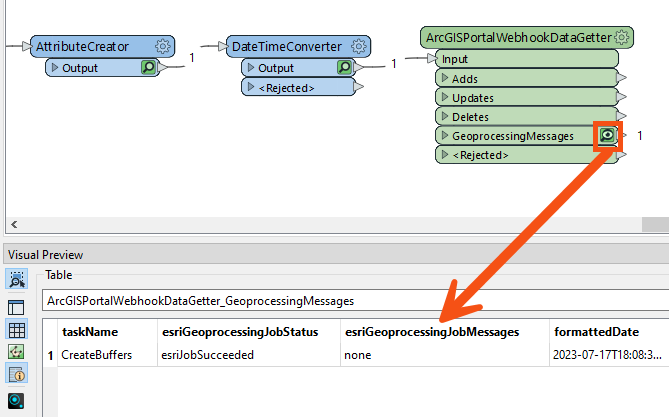The height and width of the screenshot is (417, 669).
Task: Expand DateTimeConverter Output port attributes
Action: point(251,67)
